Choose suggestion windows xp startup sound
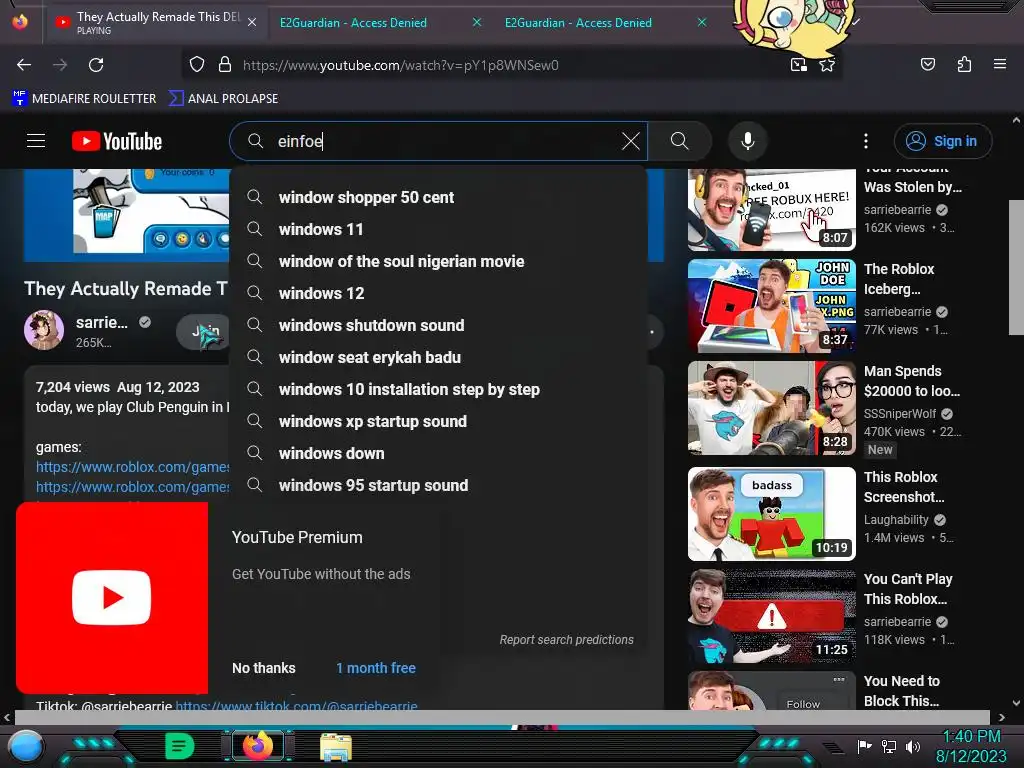The height and width of the screenshot is (768, 1024). coord(438,421)
